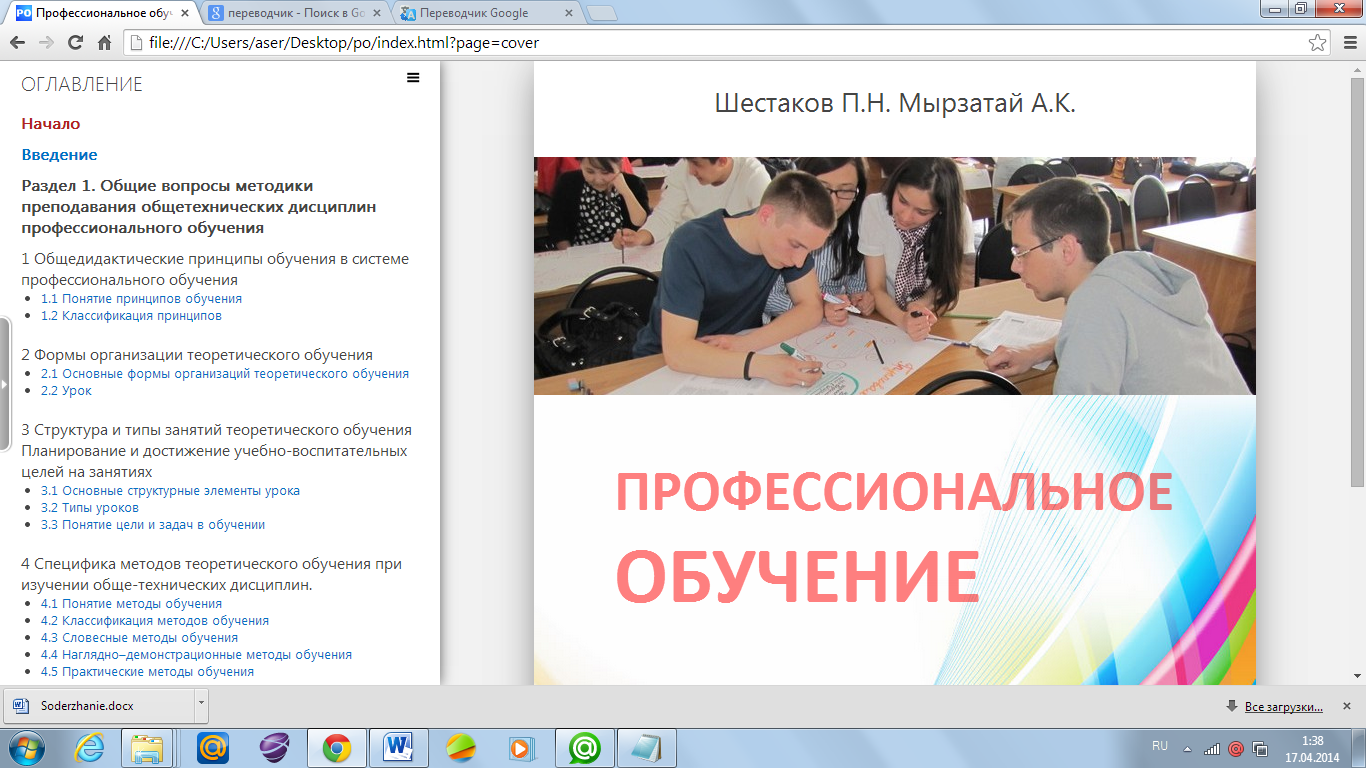Click the authors line Шестаков П.Н. Мырзатай А.К.
Image resolution: width=1366 pixels, height=768 pixels.
[x=895, y=103]
